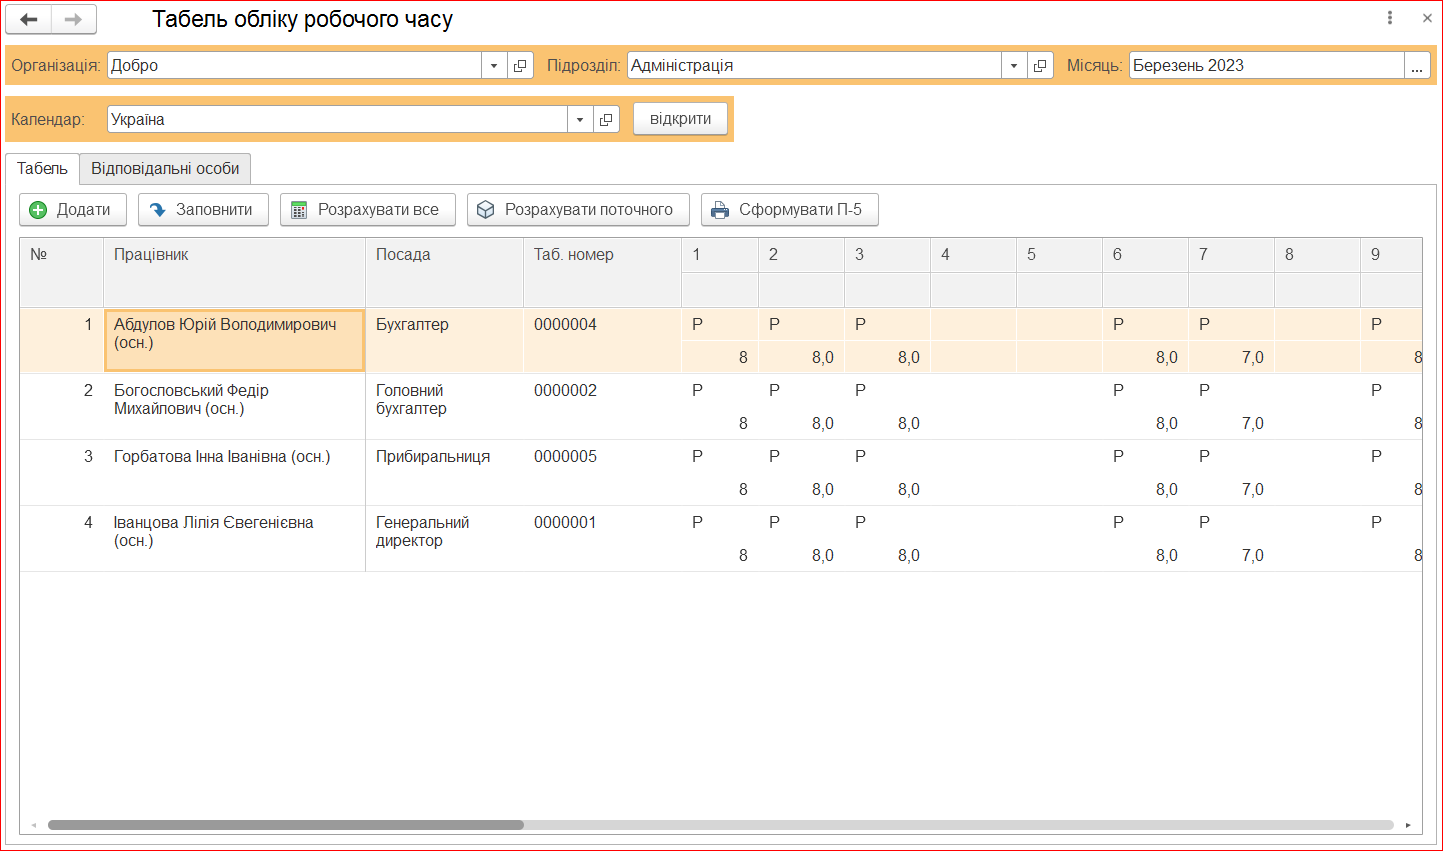Click the Посада column header
The image size is (1443, 851).
tap(444, 272)
